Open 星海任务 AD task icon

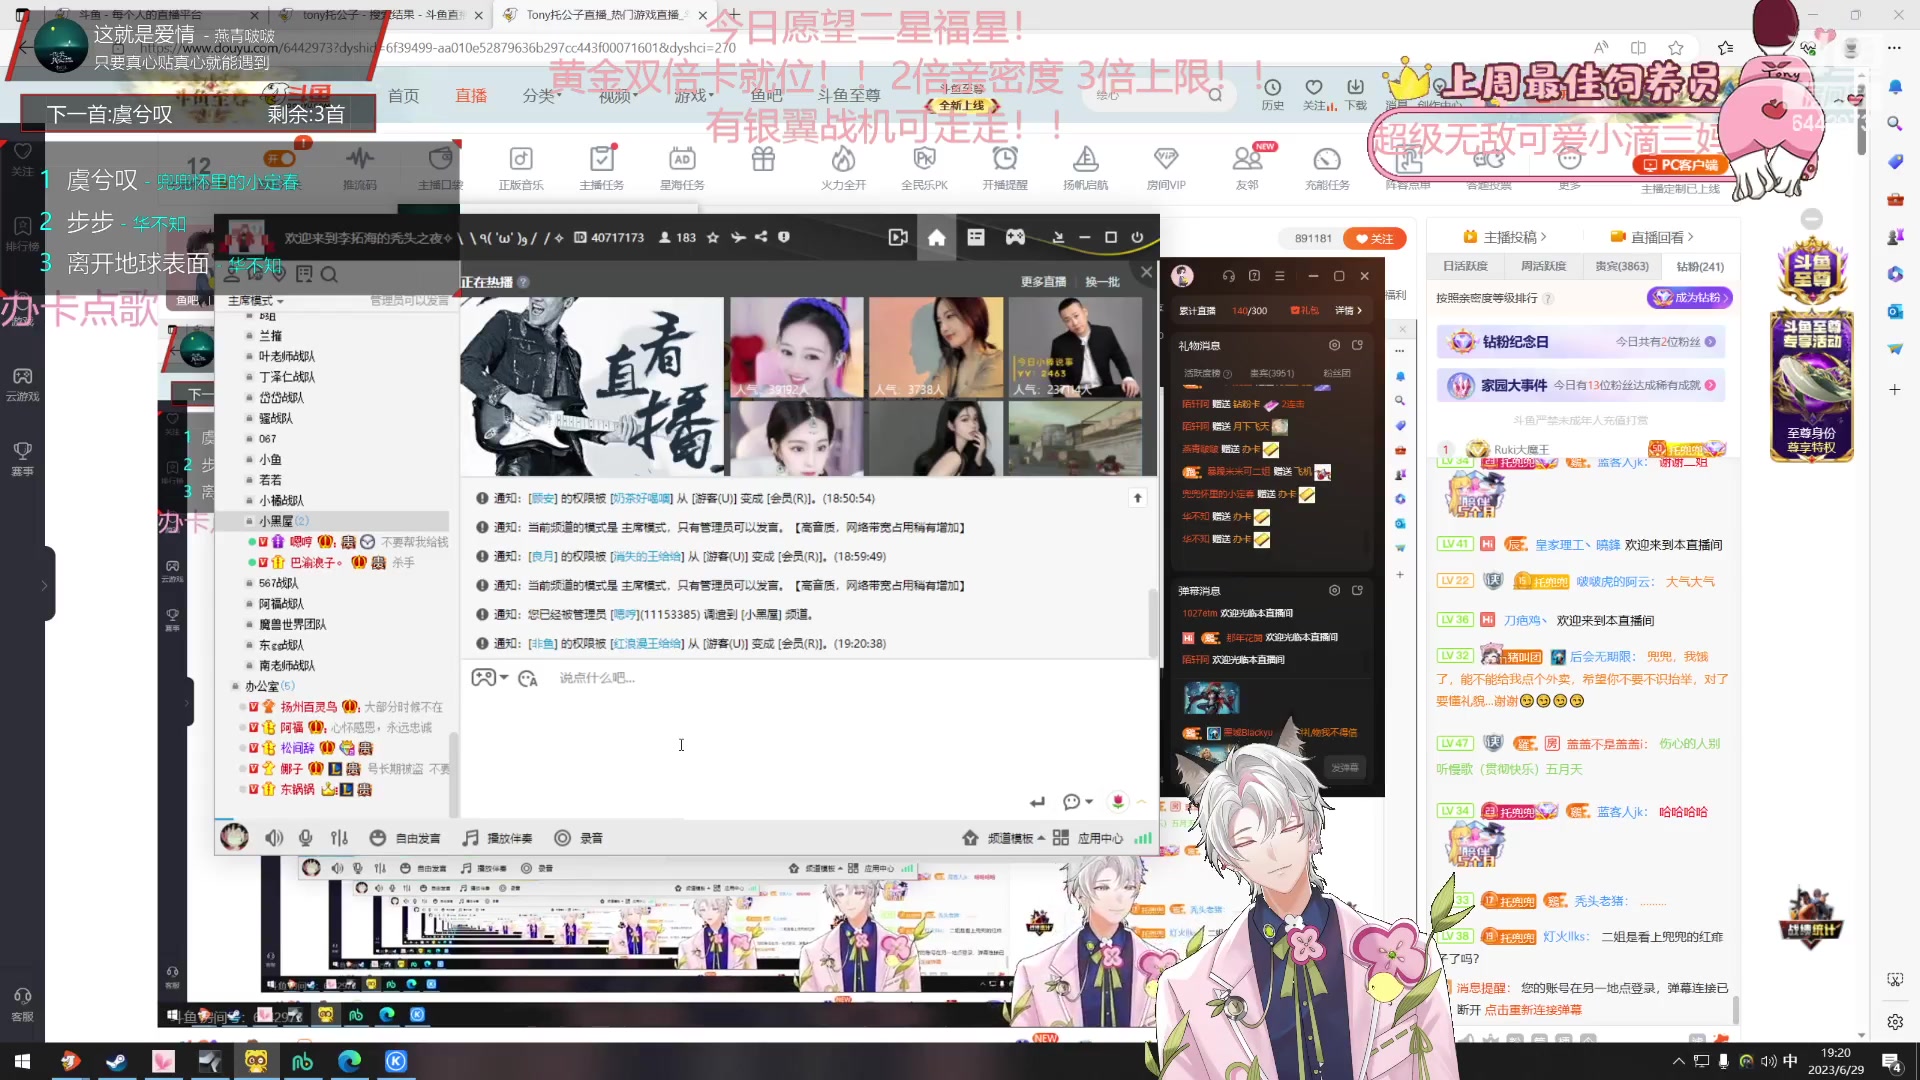pyautogui.click(x=682, y=167)
